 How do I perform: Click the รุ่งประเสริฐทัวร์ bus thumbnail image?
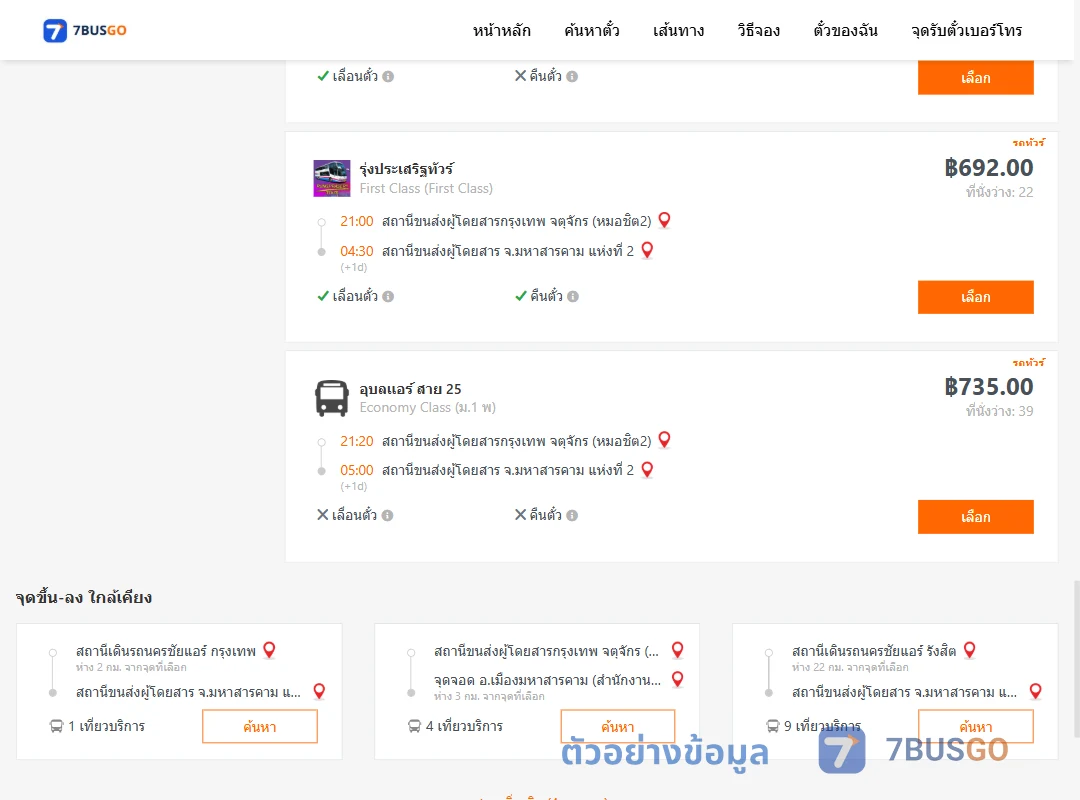(332, 178)
